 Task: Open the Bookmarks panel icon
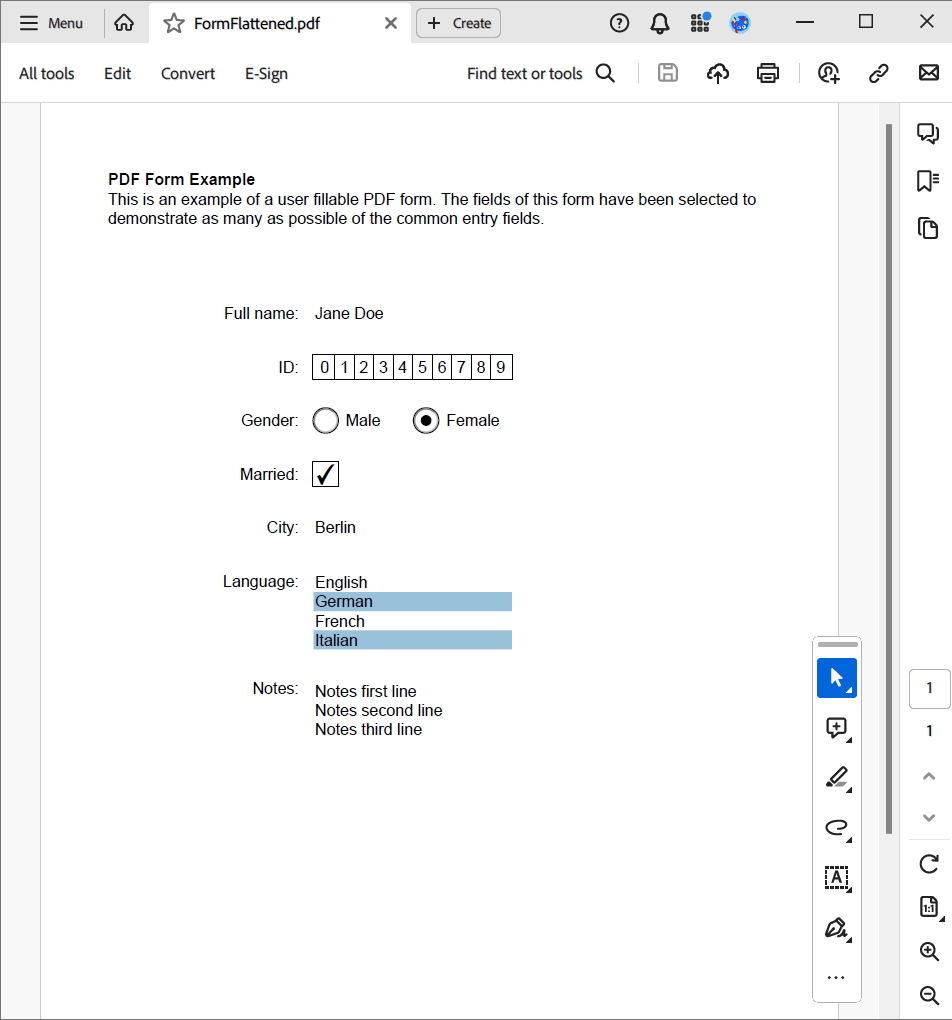tap(928, 181)
